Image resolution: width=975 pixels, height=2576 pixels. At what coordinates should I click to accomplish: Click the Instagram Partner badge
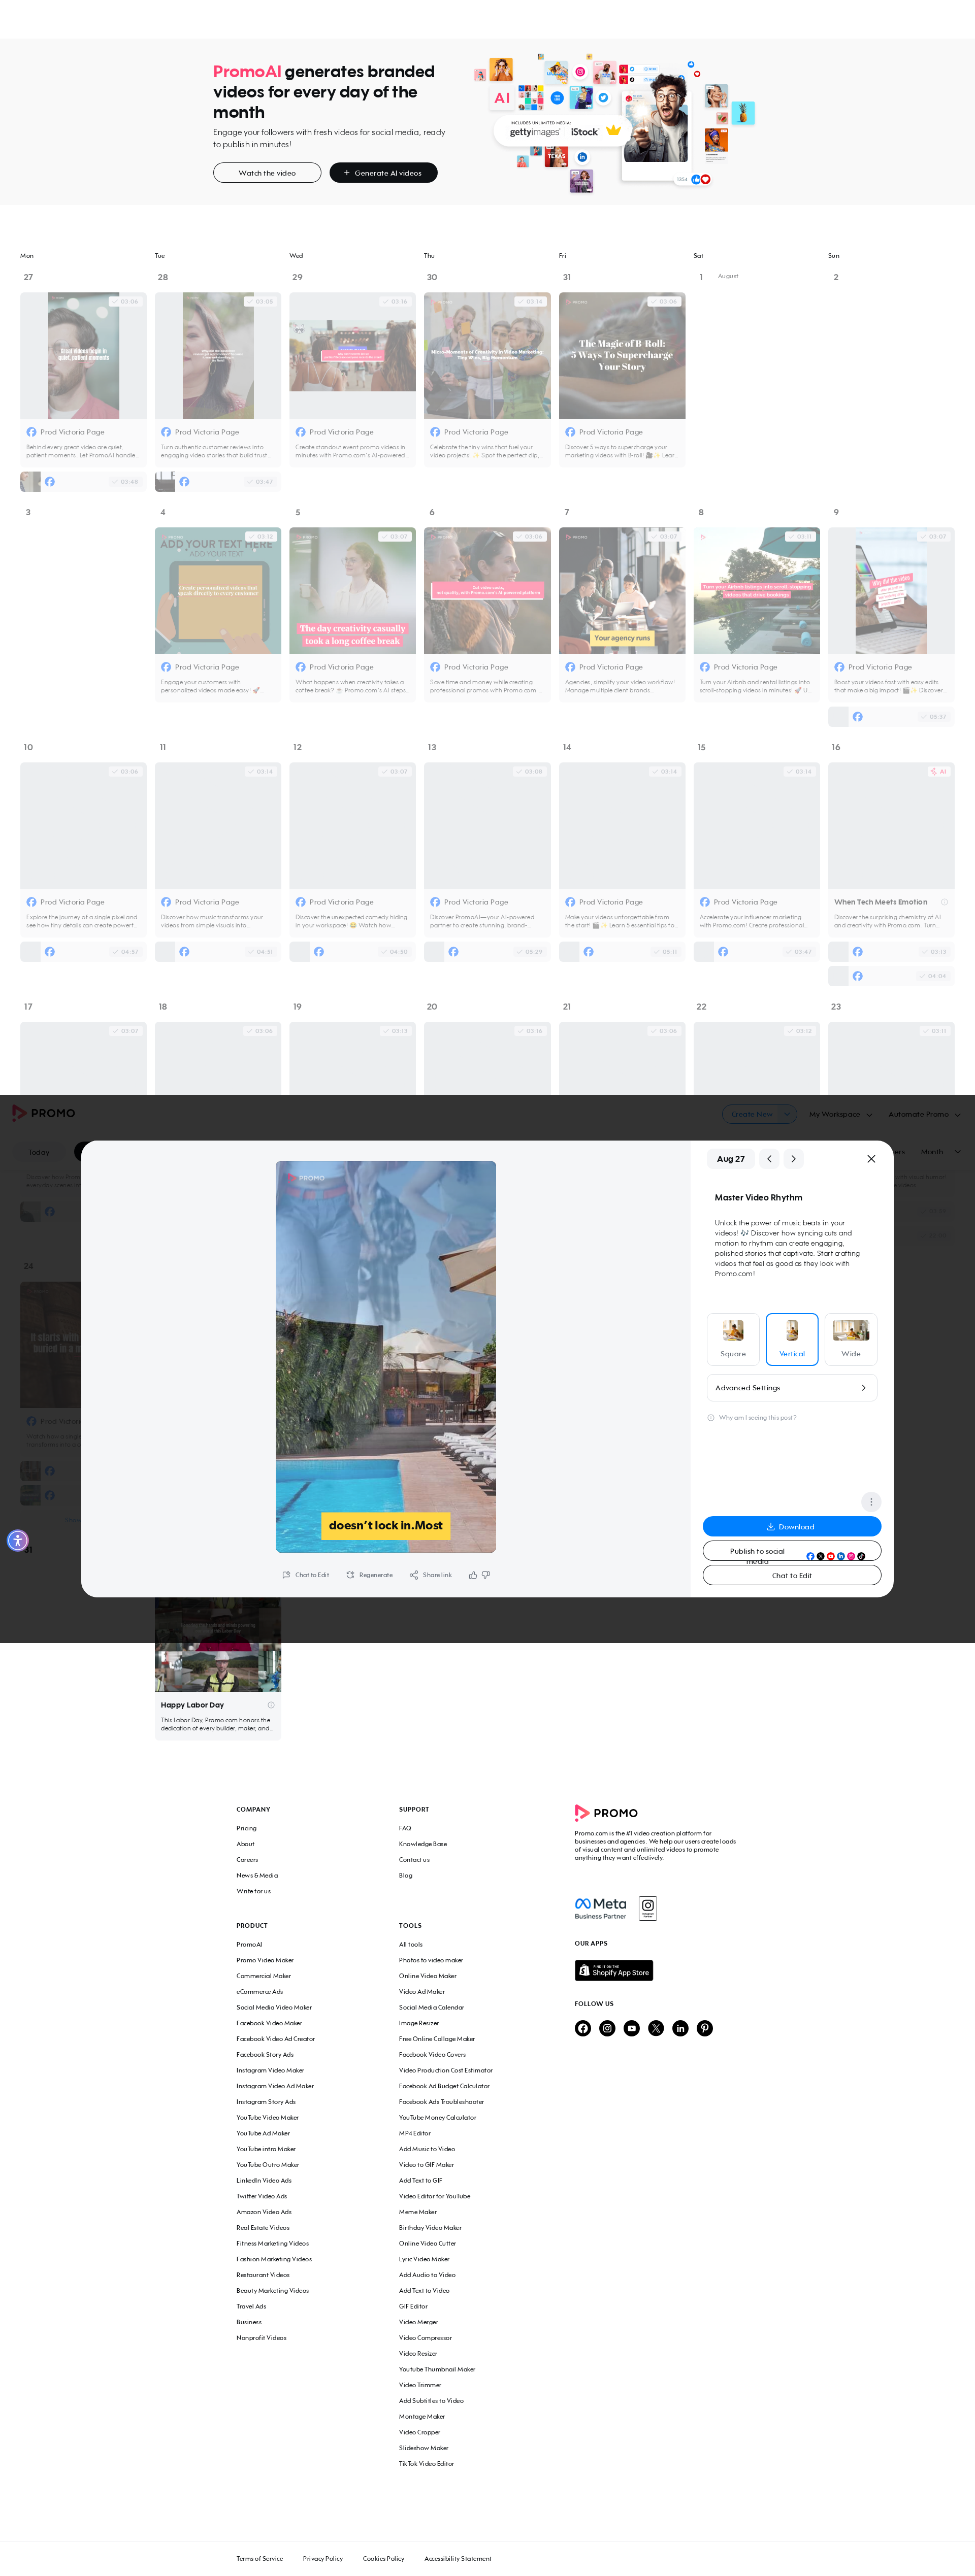click(648, 1907)
